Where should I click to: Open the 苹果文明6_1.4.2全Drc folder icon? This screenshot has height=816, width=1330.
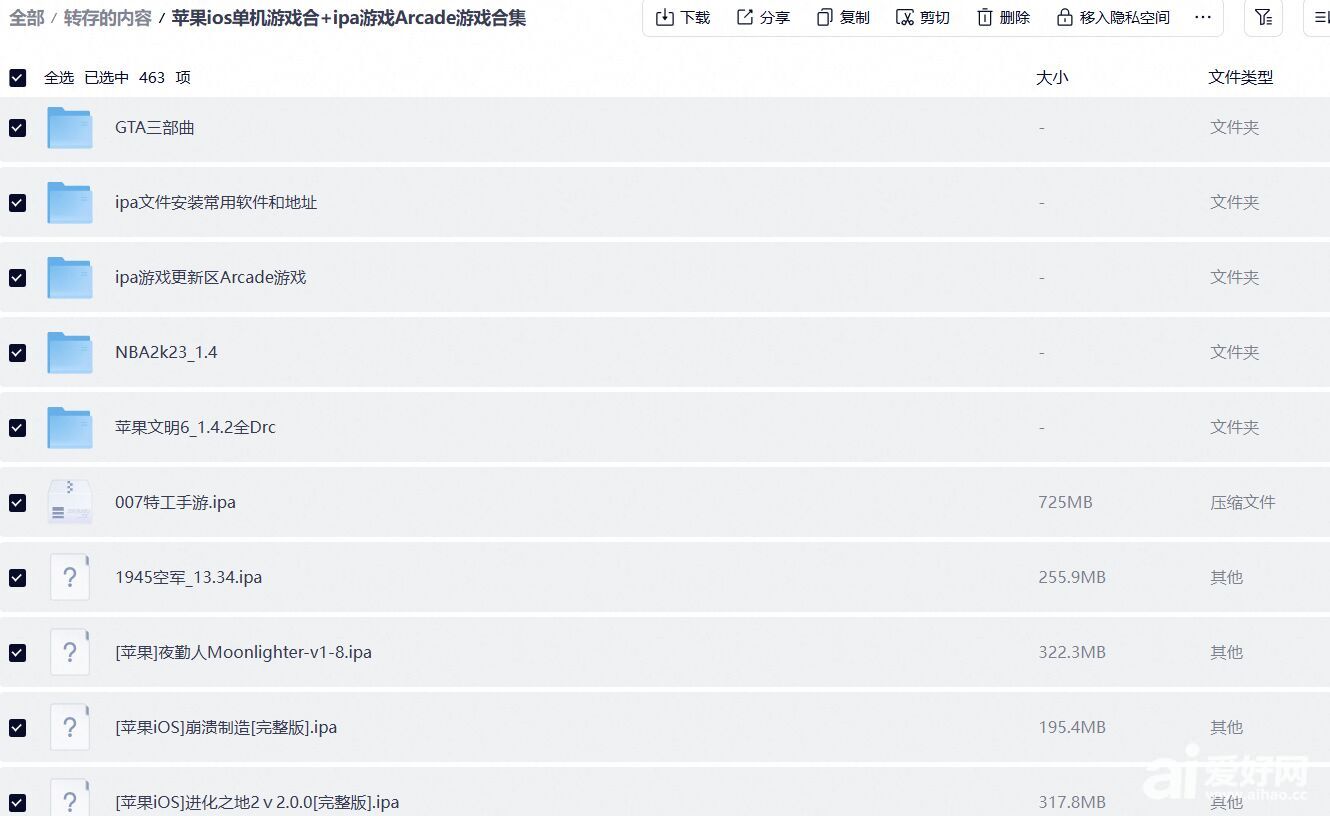[x=70, y=428]
